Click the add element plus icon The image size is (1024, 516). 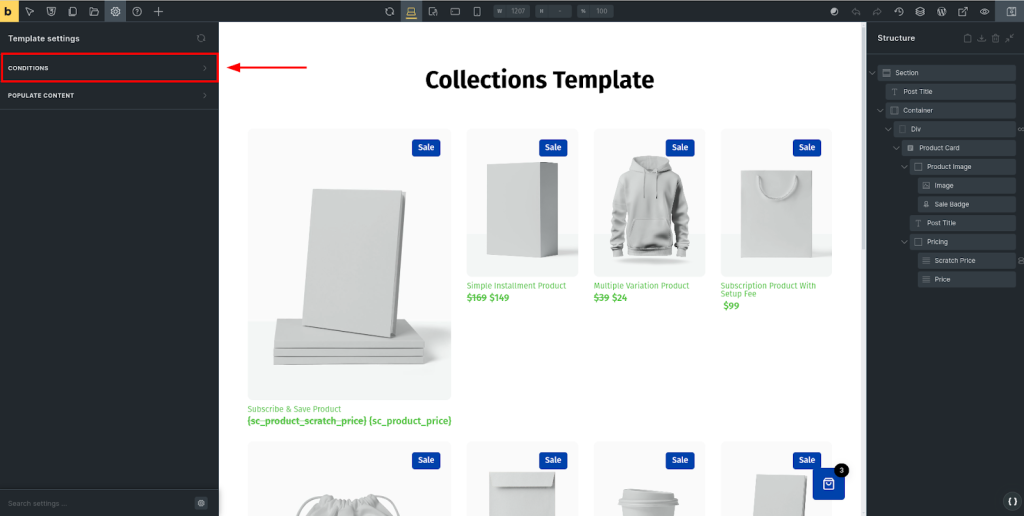[x=158, y=11]
